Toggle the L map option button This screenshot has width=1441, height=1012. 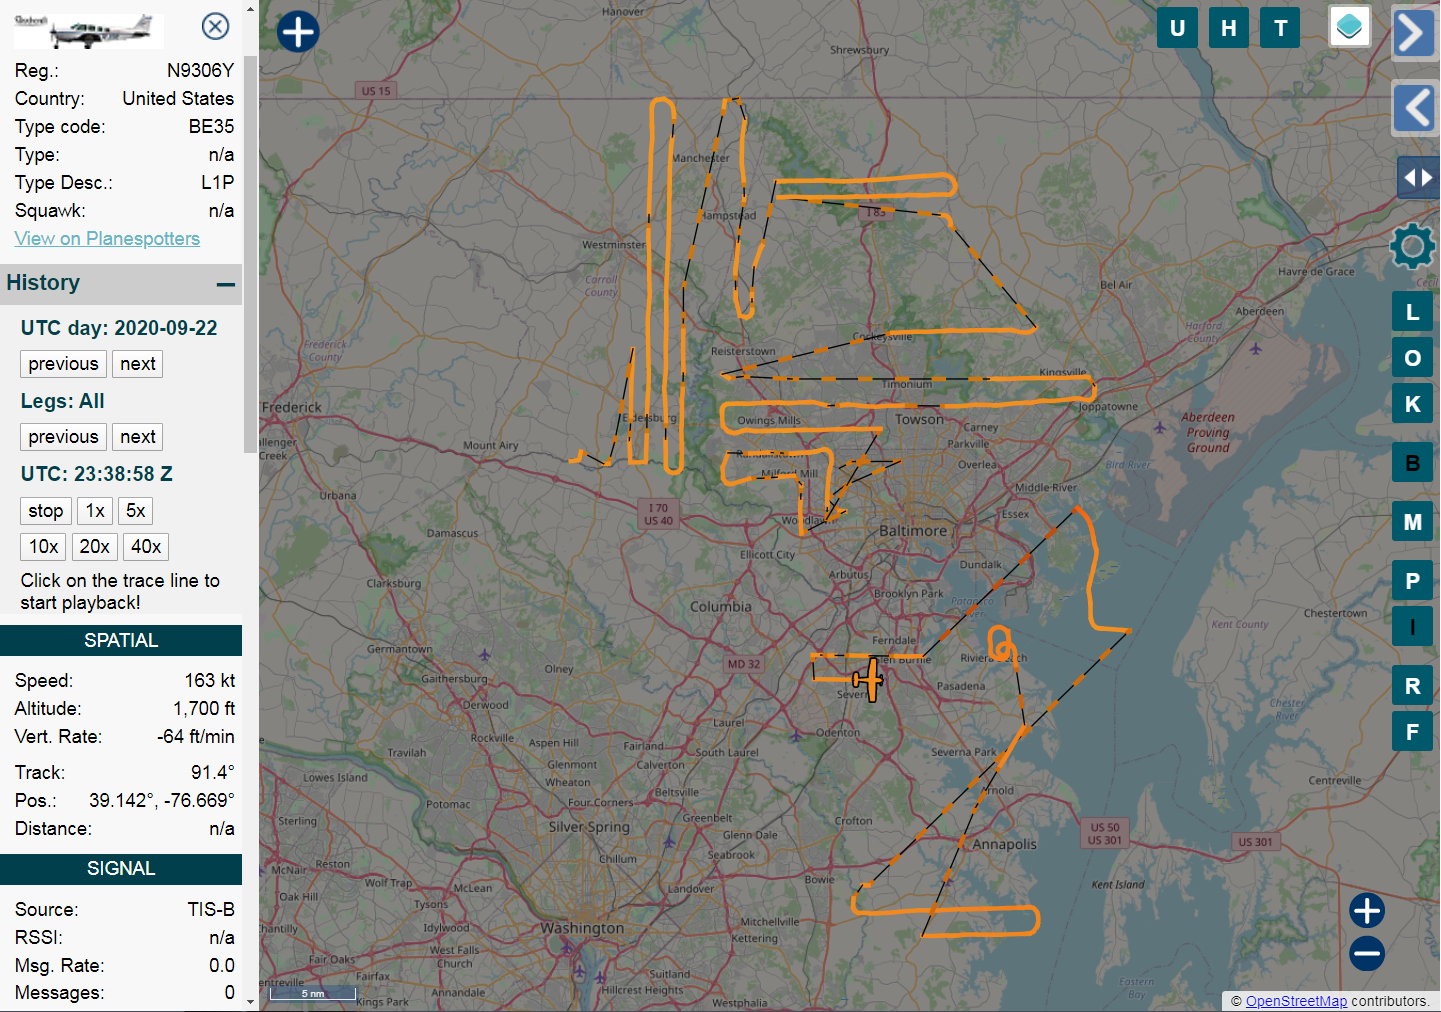1412,312
